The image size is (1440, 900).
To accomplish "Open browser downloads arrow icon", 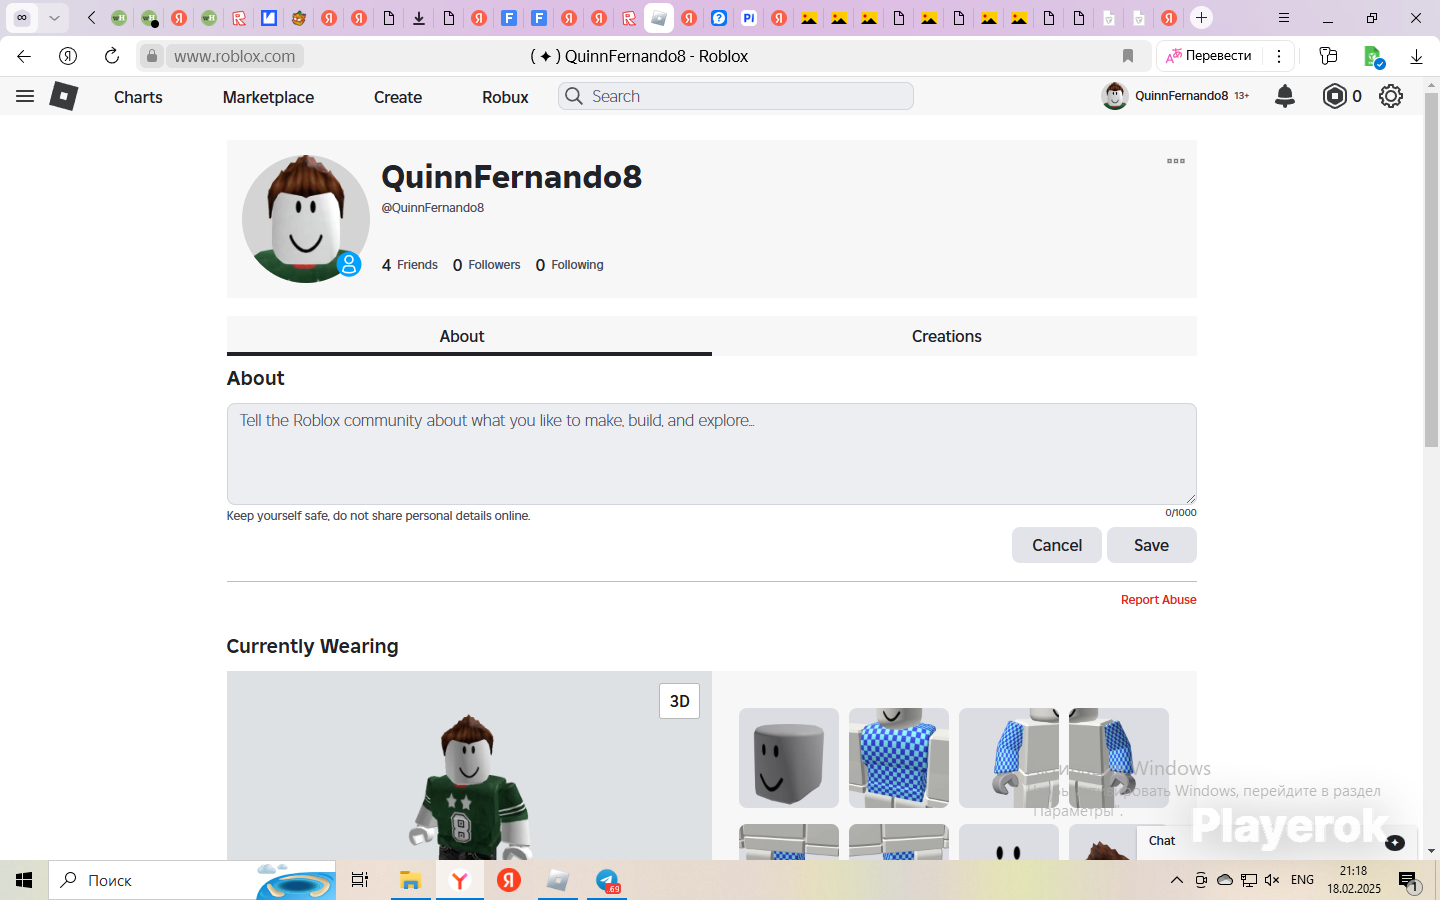I will pyautogui.click(x=1416, y=56).
